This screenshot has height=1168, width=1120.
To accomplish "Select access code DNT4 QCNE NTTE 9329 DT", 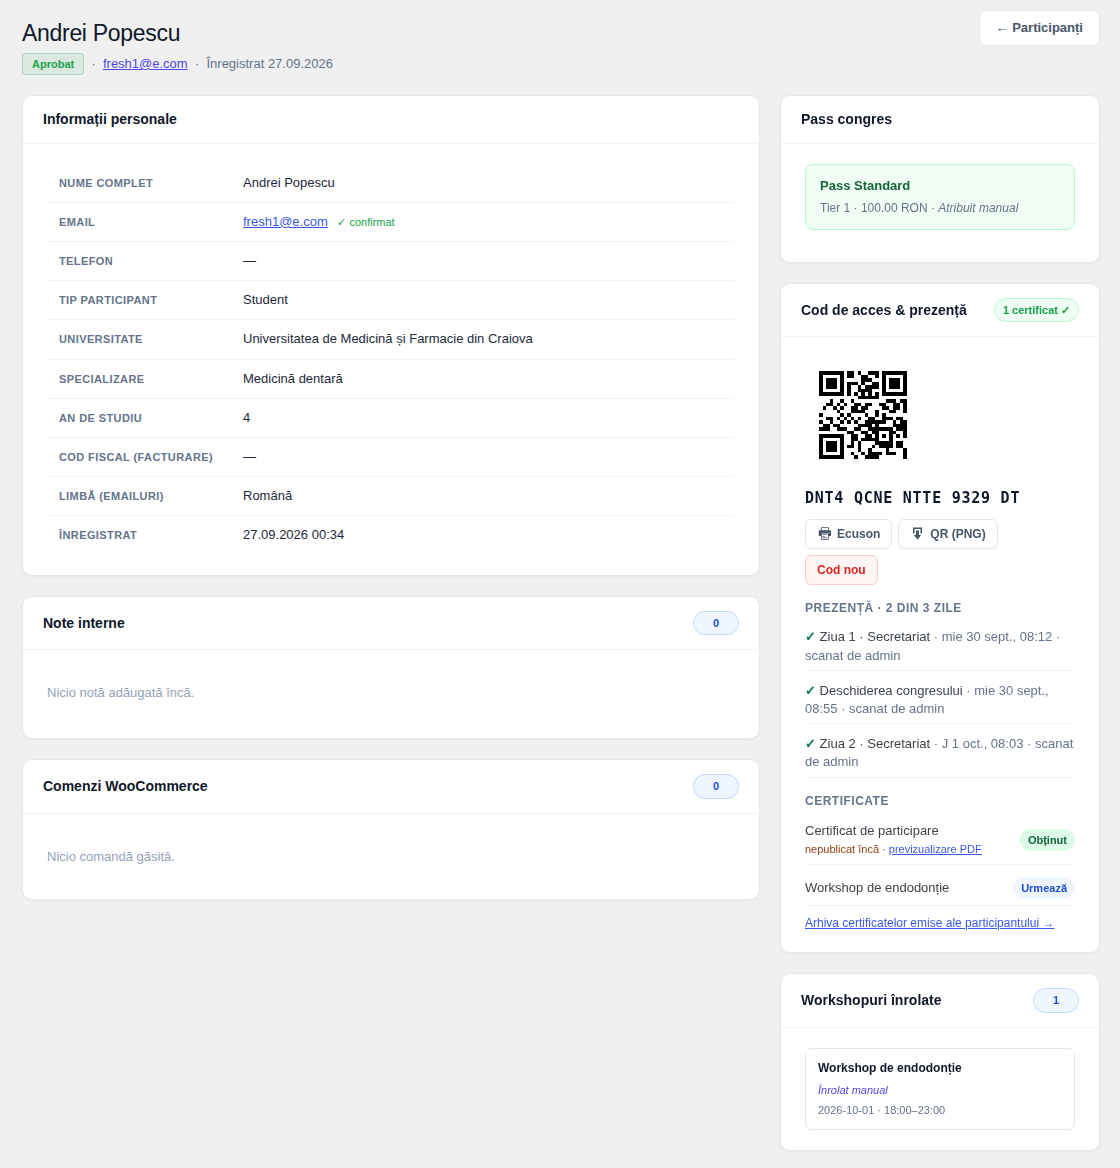I will pyautogui.click(x=911, y=498).
